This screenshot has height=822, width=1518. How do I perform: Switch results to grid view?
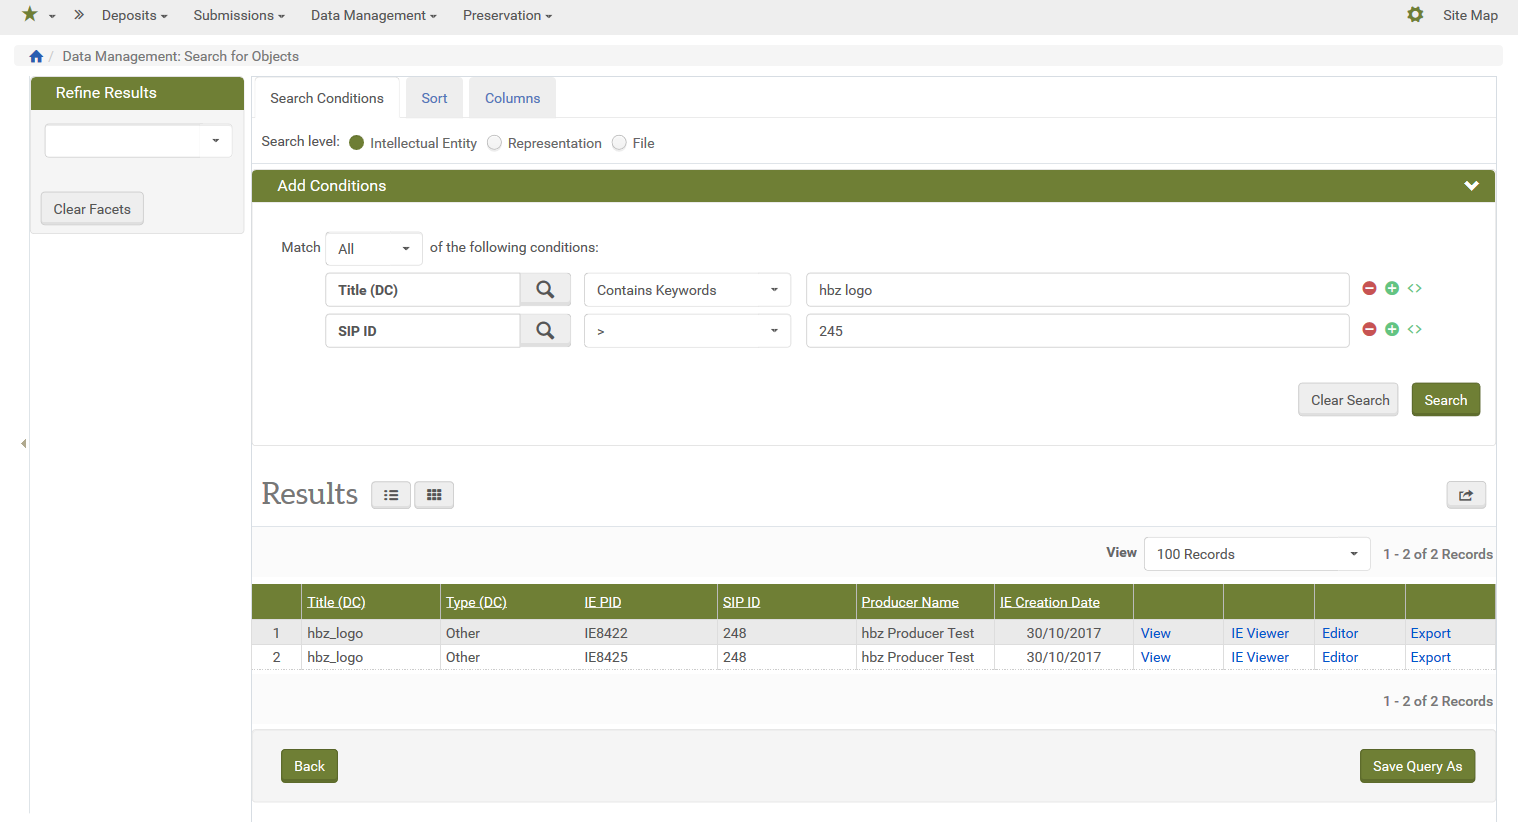point(434,495)
